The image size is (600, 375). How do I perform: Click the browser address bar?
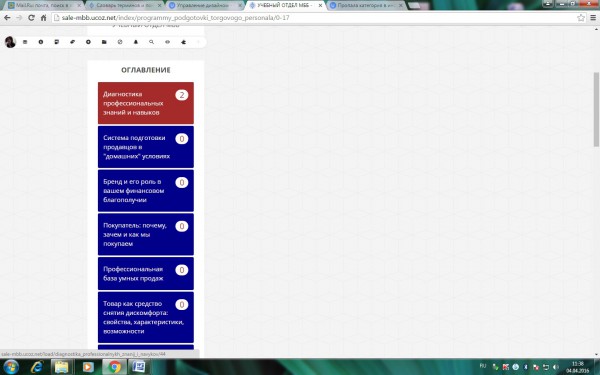tap(314, 18)
